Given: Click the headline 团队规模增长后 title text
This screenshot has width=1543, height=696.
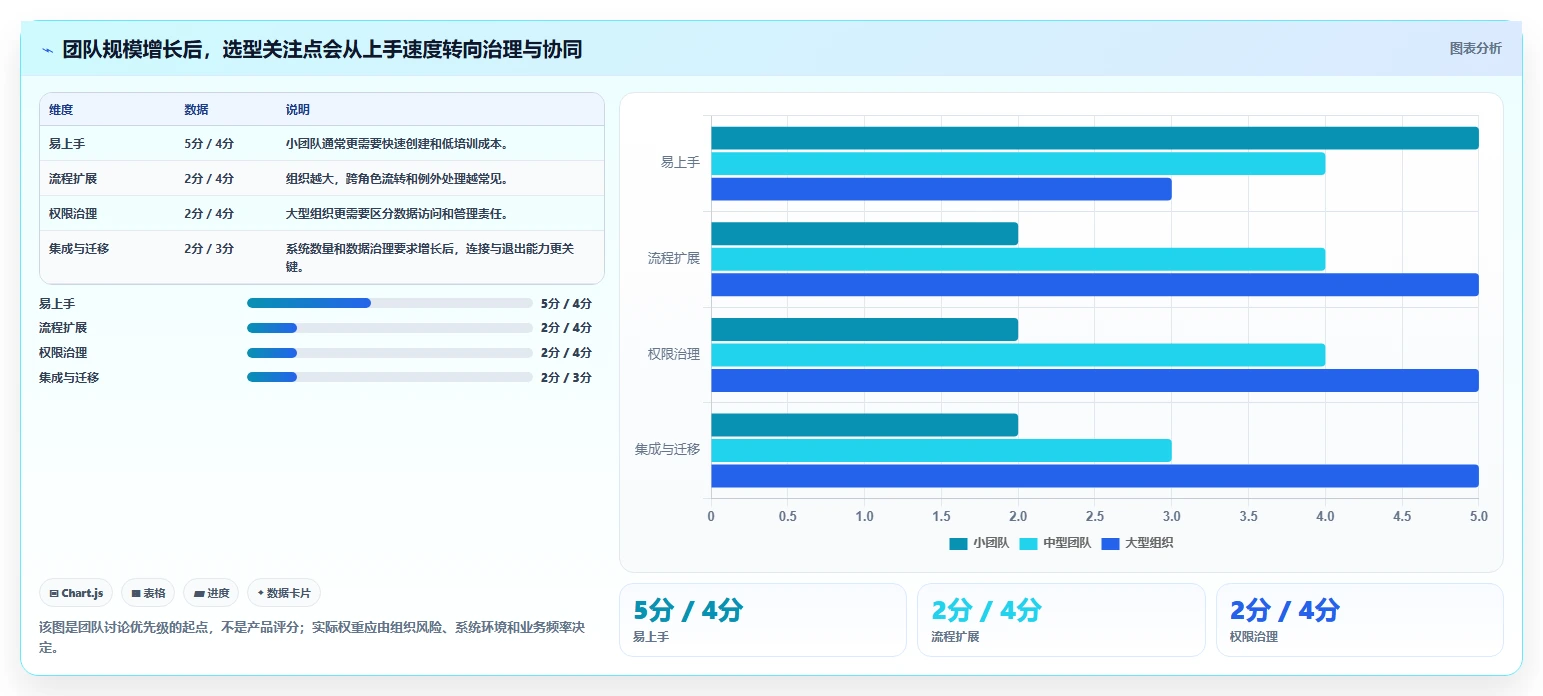Looking at the screenshot, I should tap(322, 50).
